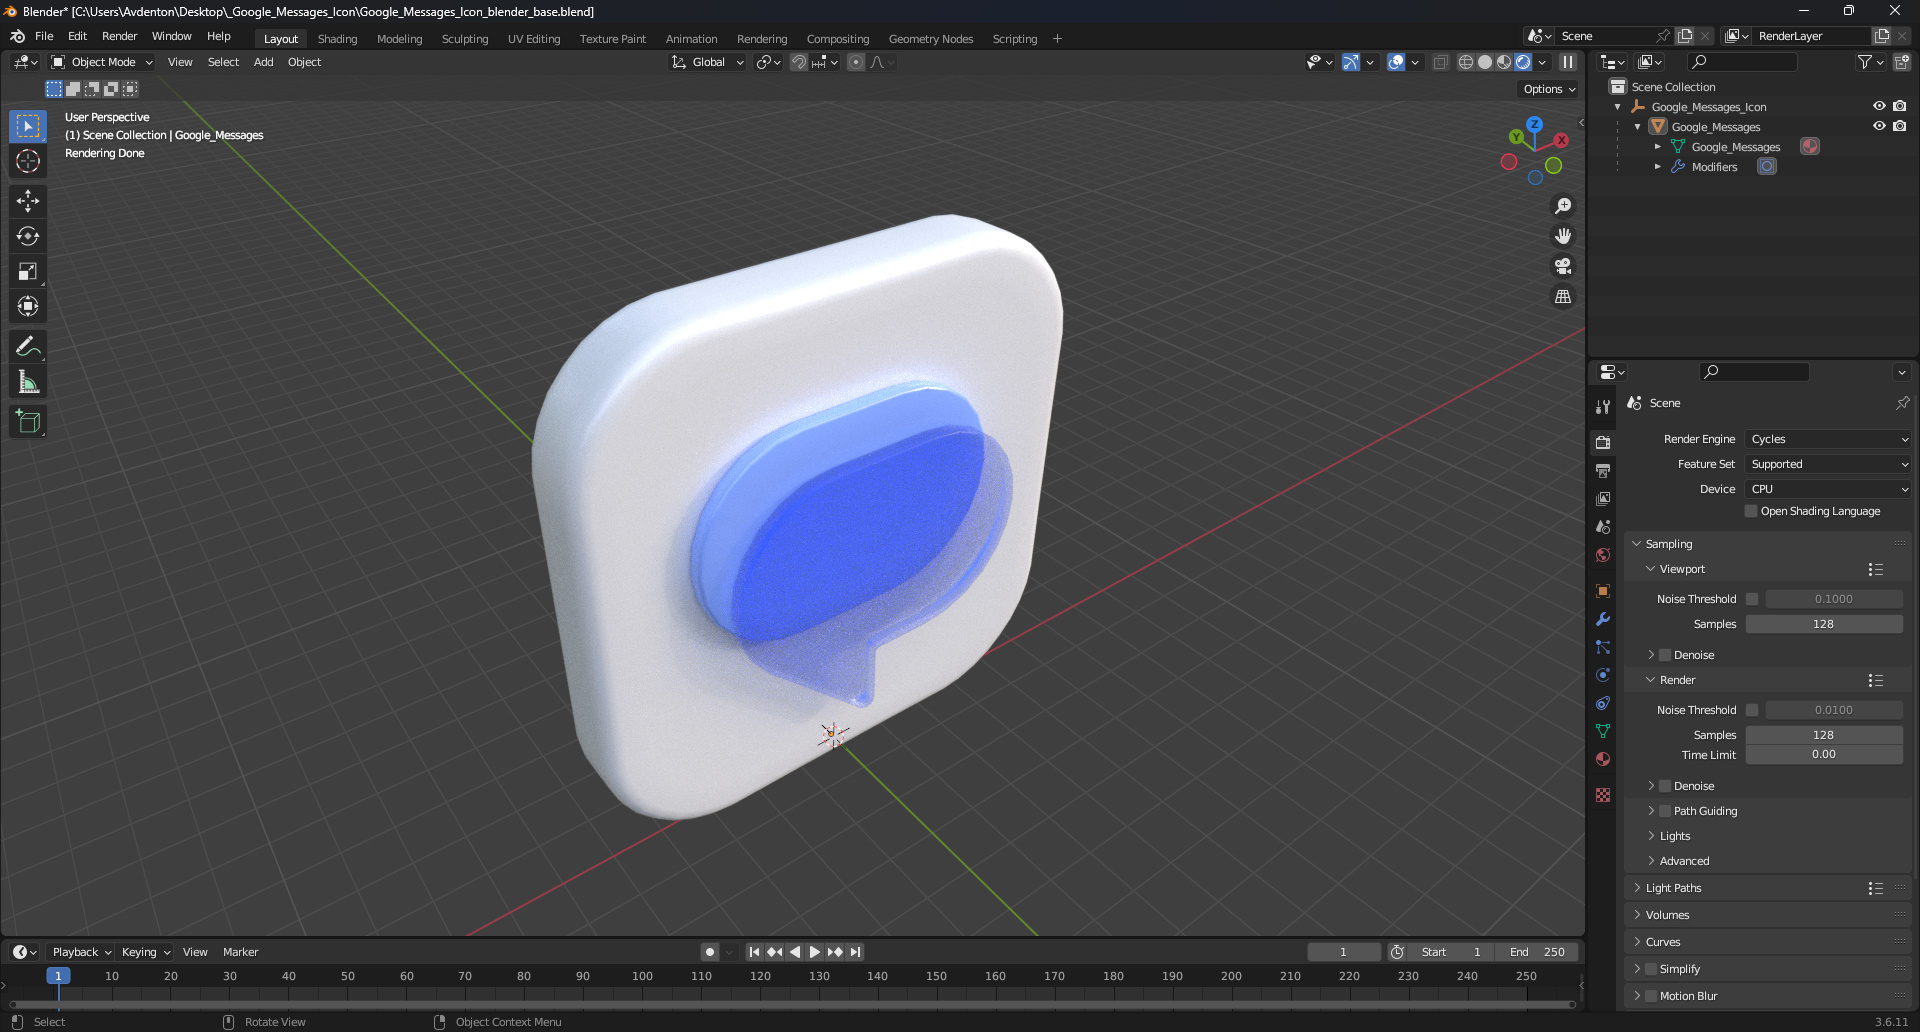Open the Texture properties tab
The height and width of the screenshot is (1032, 1920).
click(1603, 795)
